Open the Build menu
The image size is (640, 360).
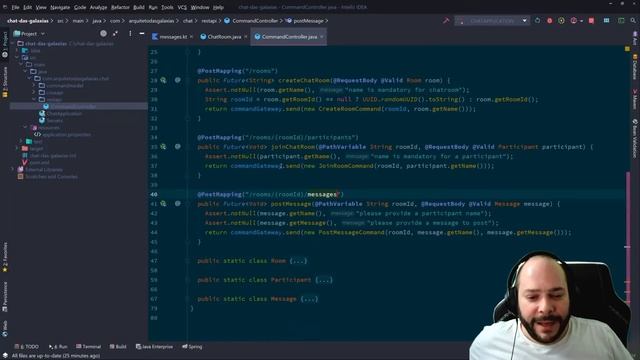pos(139,7)
